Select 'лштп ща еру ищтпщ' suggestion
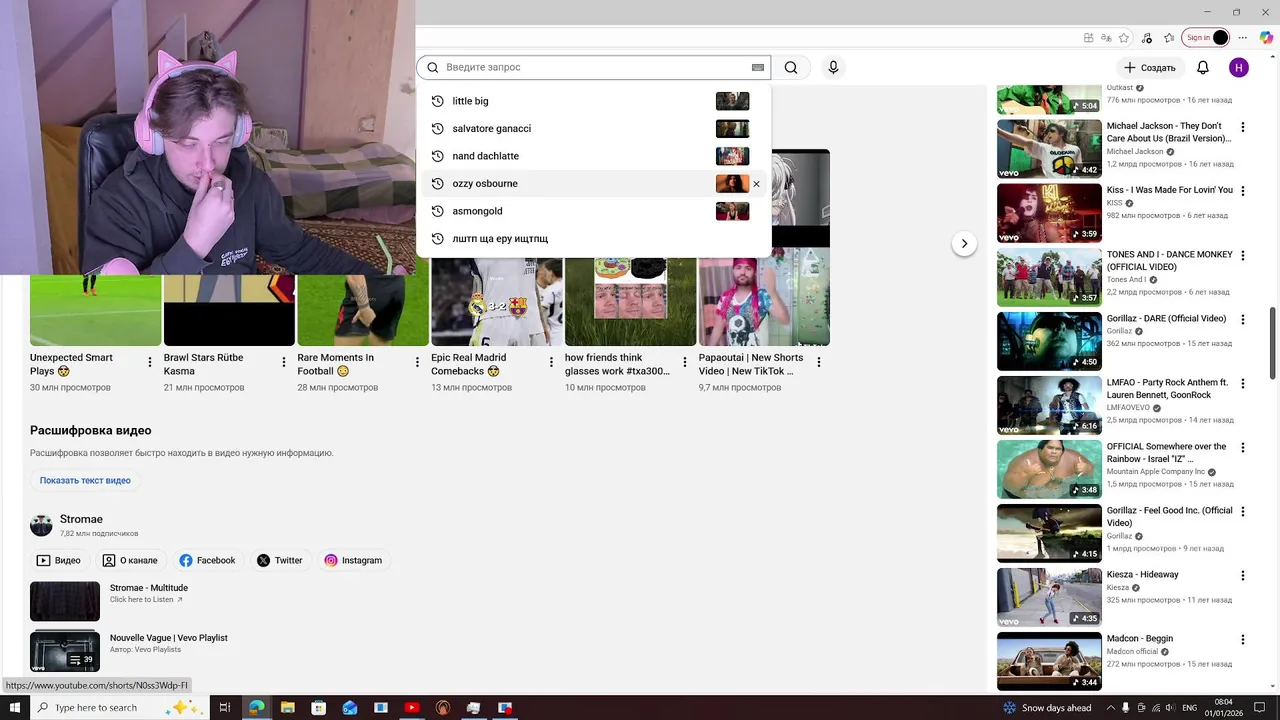 (594, 238)
